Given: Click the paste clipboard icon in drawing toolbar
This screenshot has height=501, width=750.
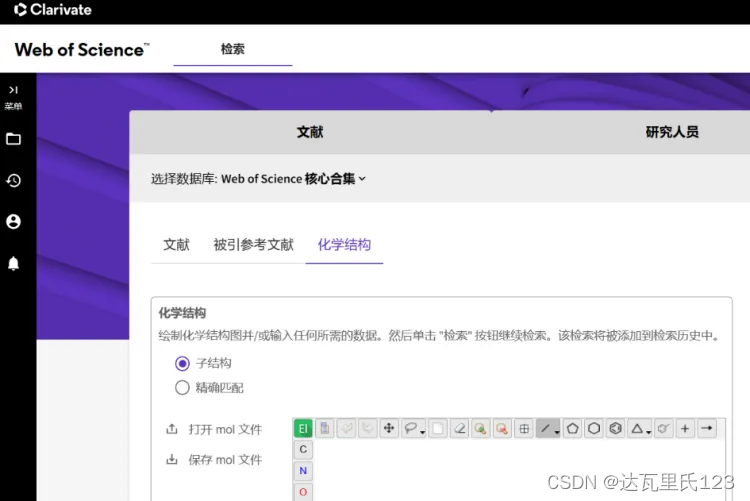Looking at the screenshot, I should pos(325,428).
